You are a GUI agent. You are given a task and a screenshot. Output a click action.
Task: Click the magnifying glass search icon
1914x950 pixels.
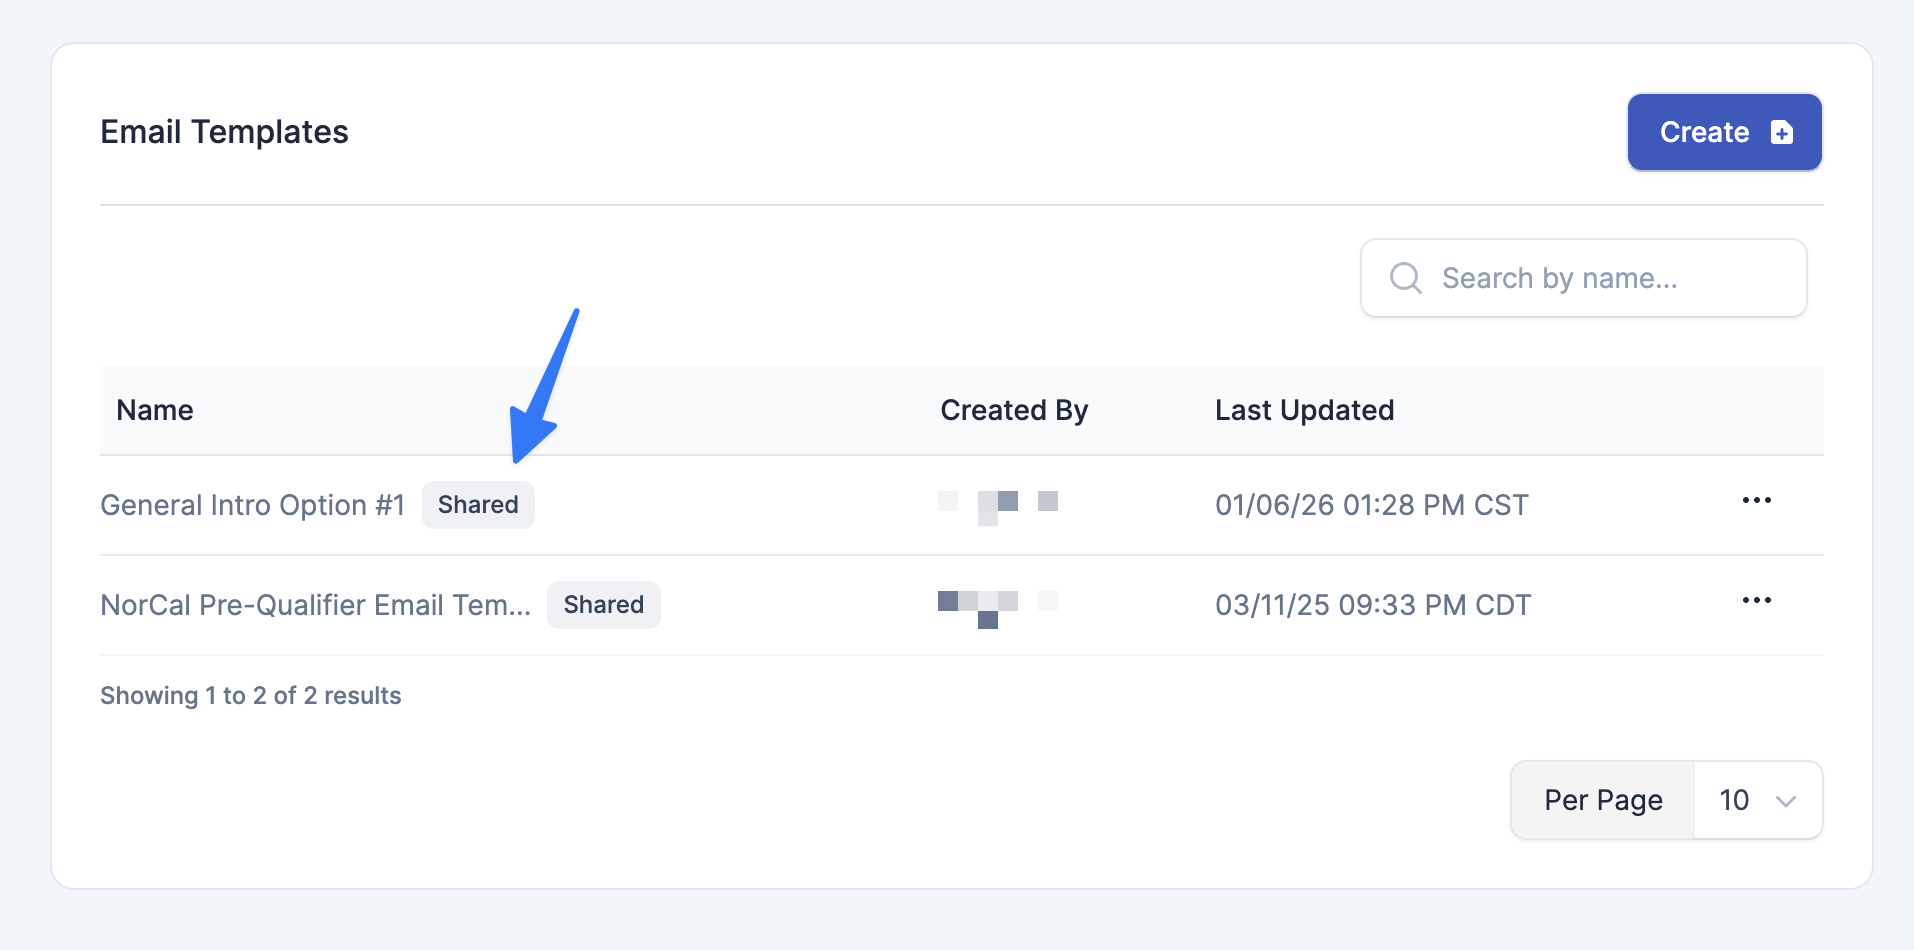point(1405,278)
